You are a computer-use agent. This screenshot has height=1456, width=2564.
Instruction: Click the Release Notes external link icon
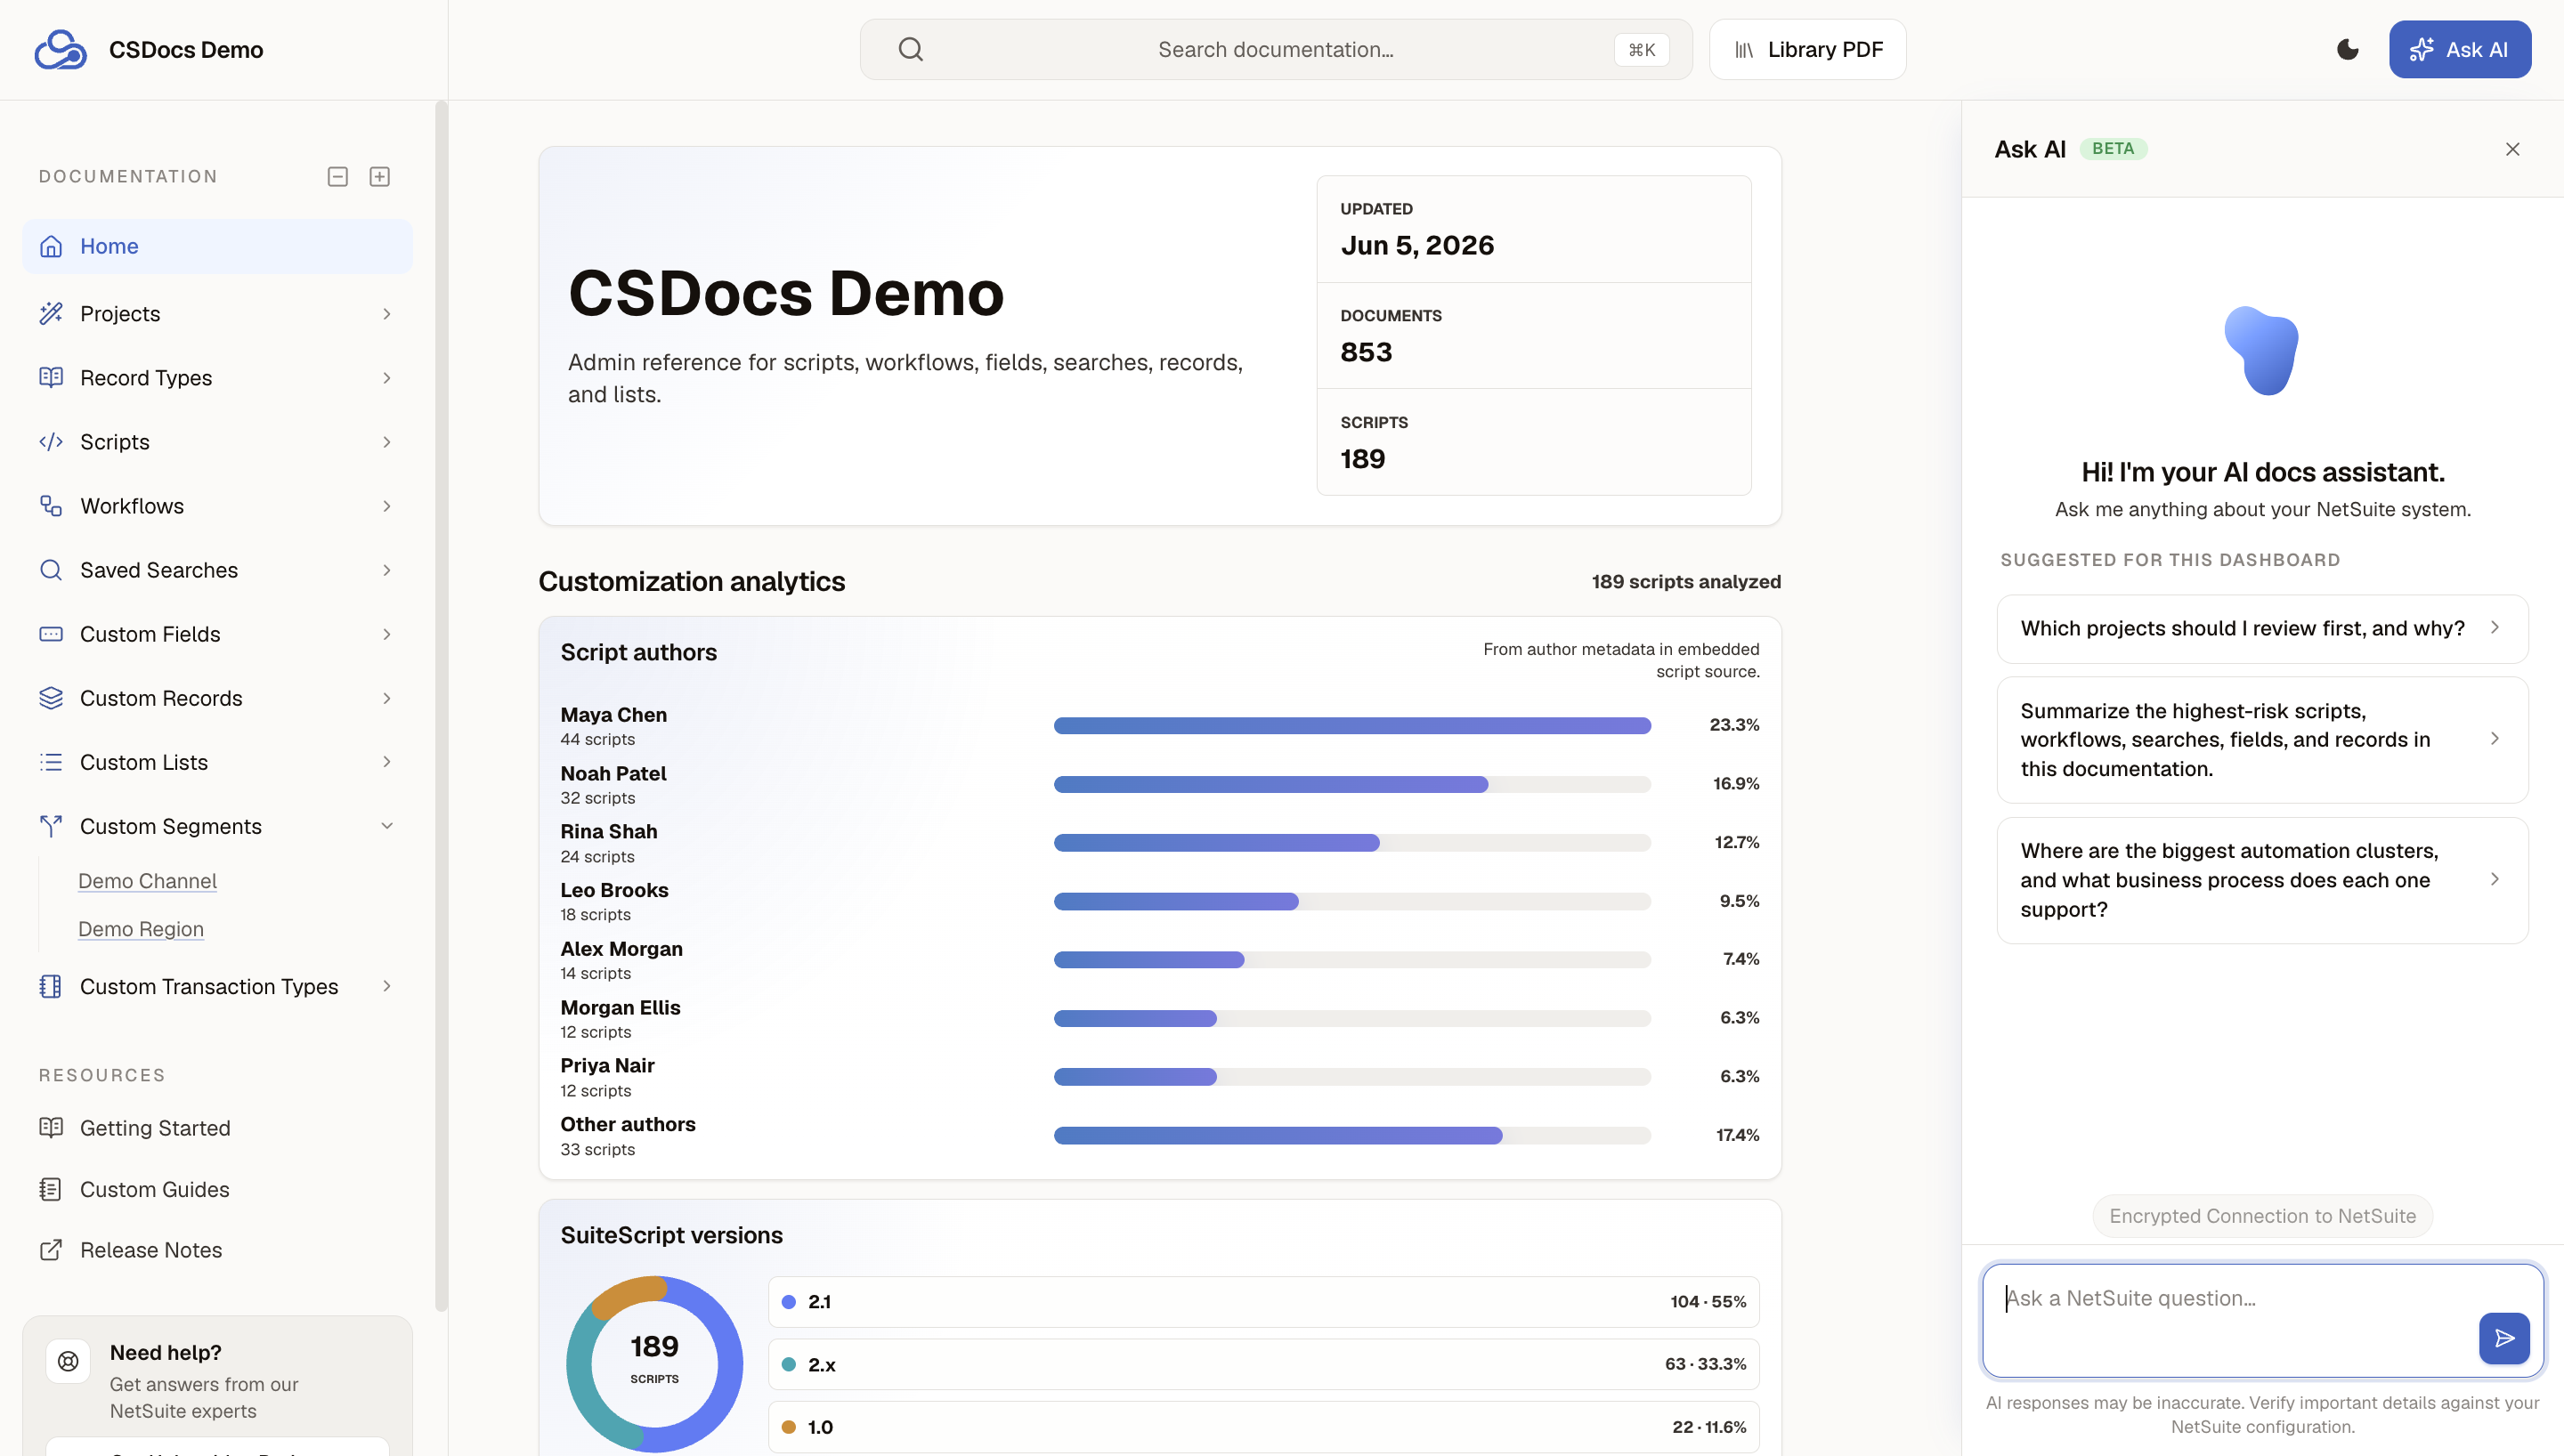[51, 1250]
